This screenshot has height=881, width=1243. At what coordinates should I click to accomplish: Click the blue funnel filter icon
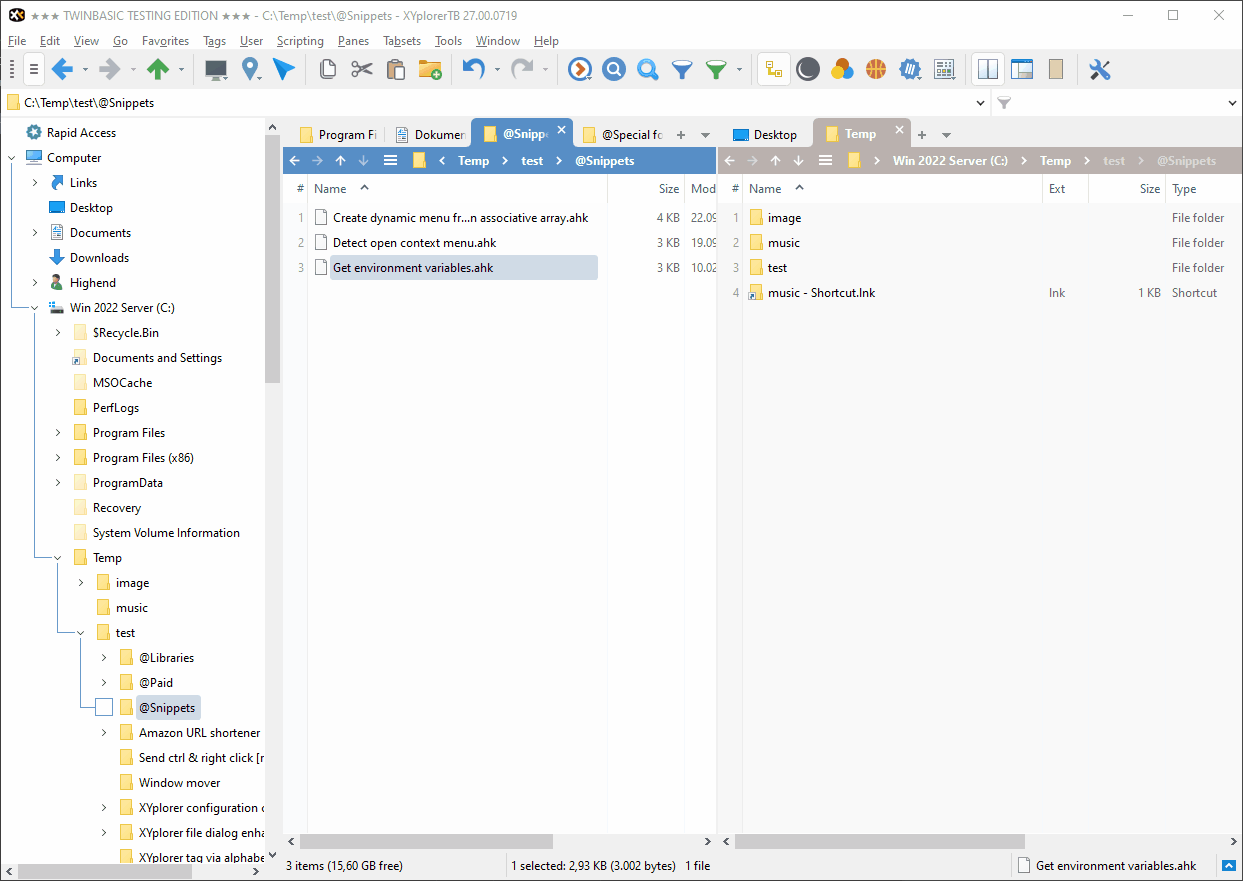[x=682, y=69]
